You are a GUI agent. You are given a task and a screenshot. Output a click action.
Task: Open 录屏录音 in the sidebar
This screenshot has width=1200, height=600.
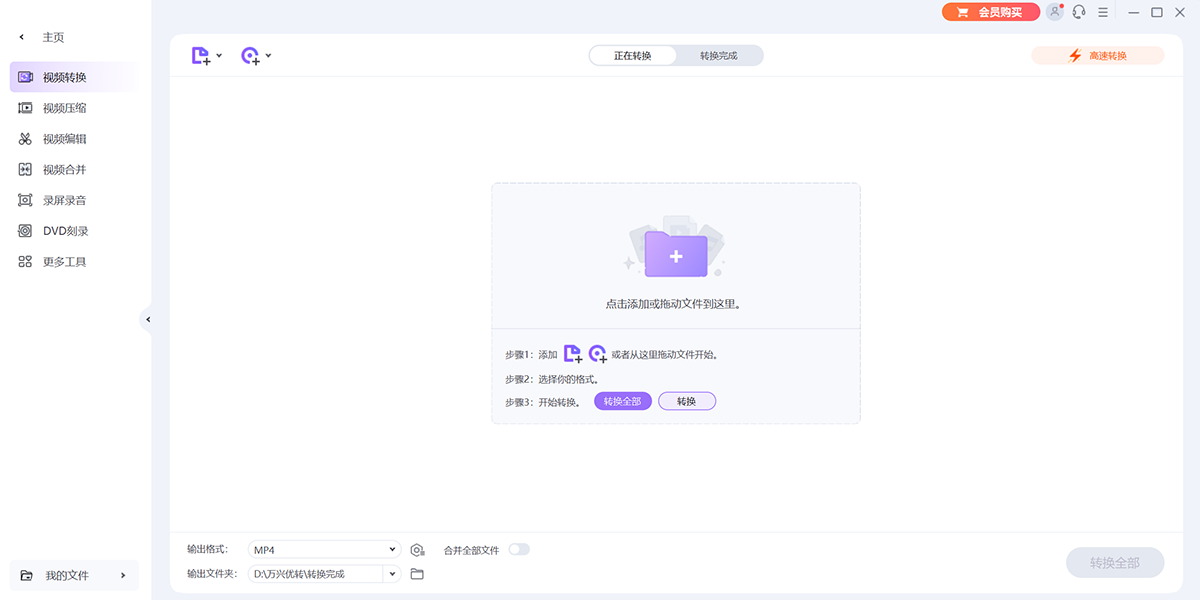[64, 200]
